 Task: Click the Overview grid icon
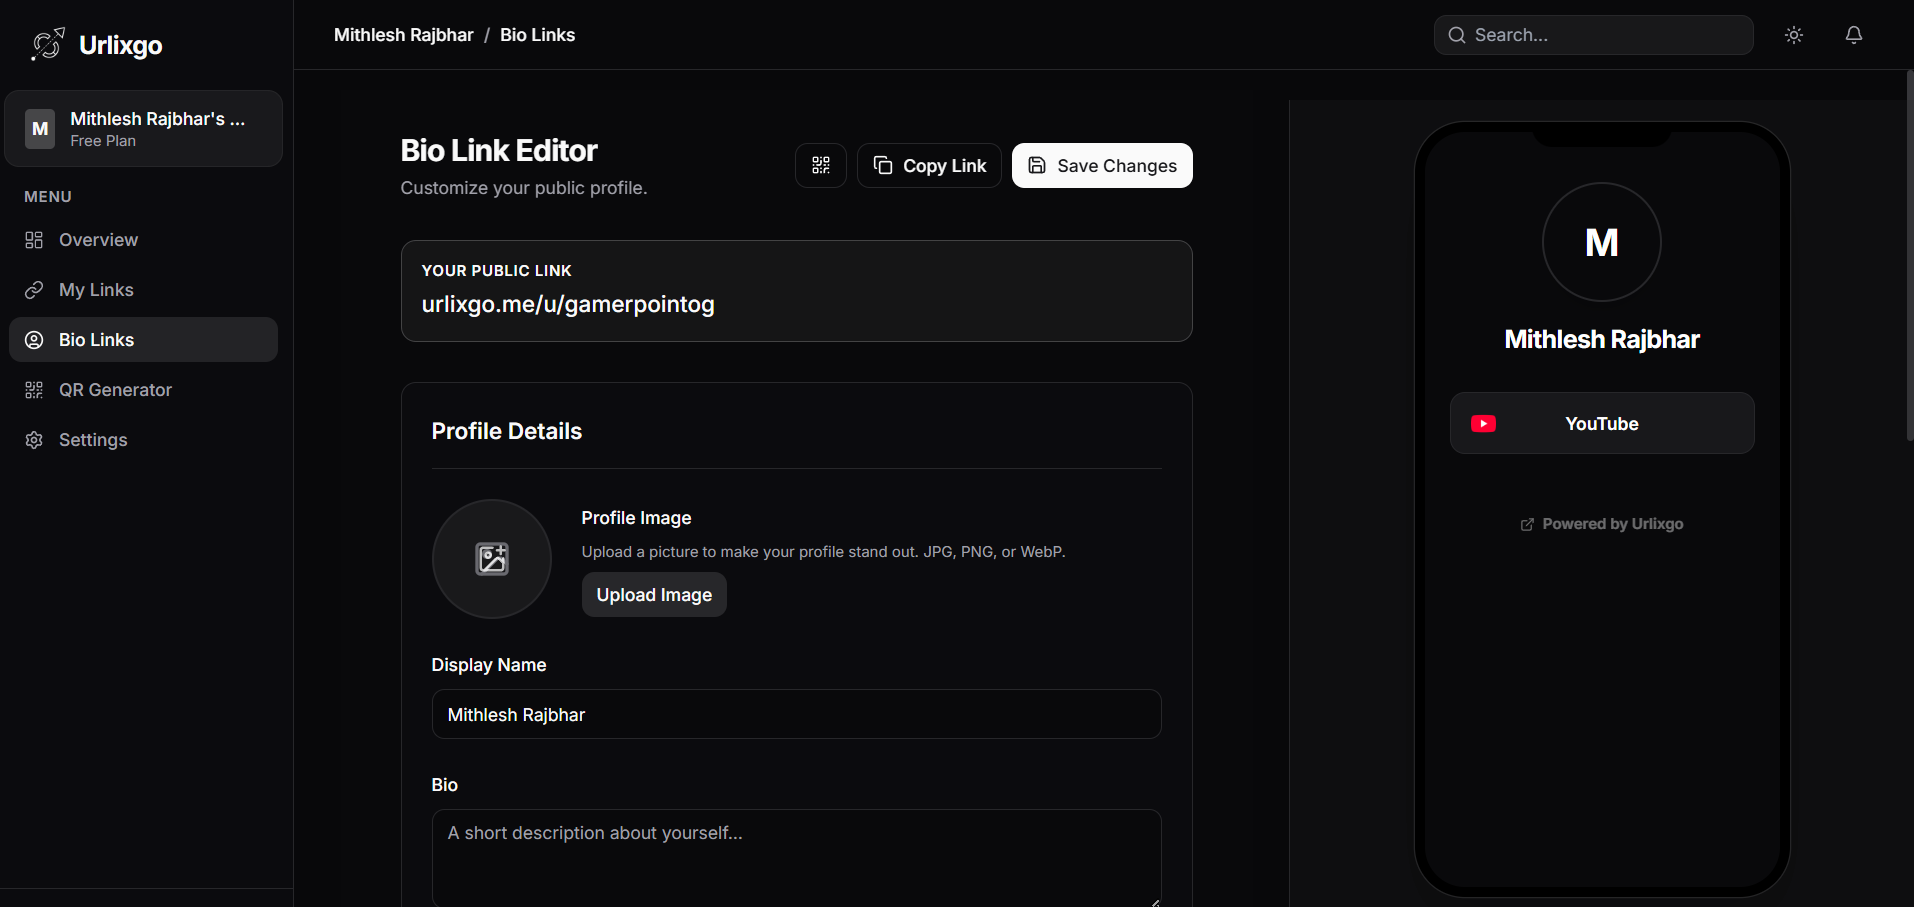(x=34, y=240)
